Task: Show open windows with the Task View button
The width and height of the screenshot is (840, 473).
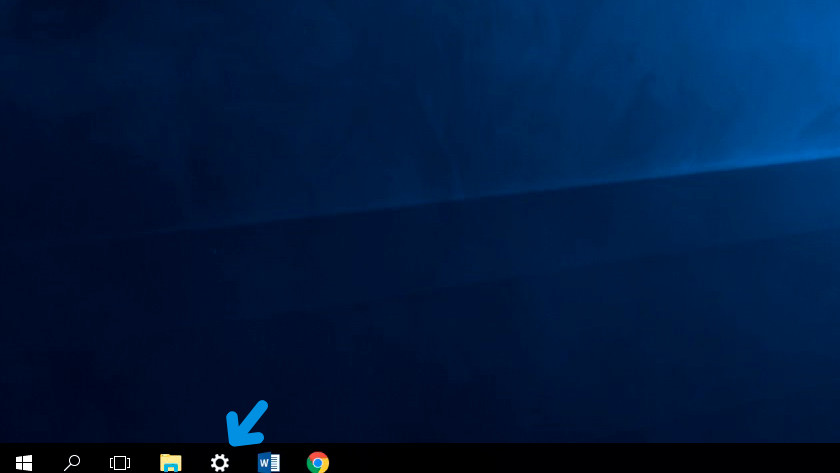Action: click(x=120, y=462)
